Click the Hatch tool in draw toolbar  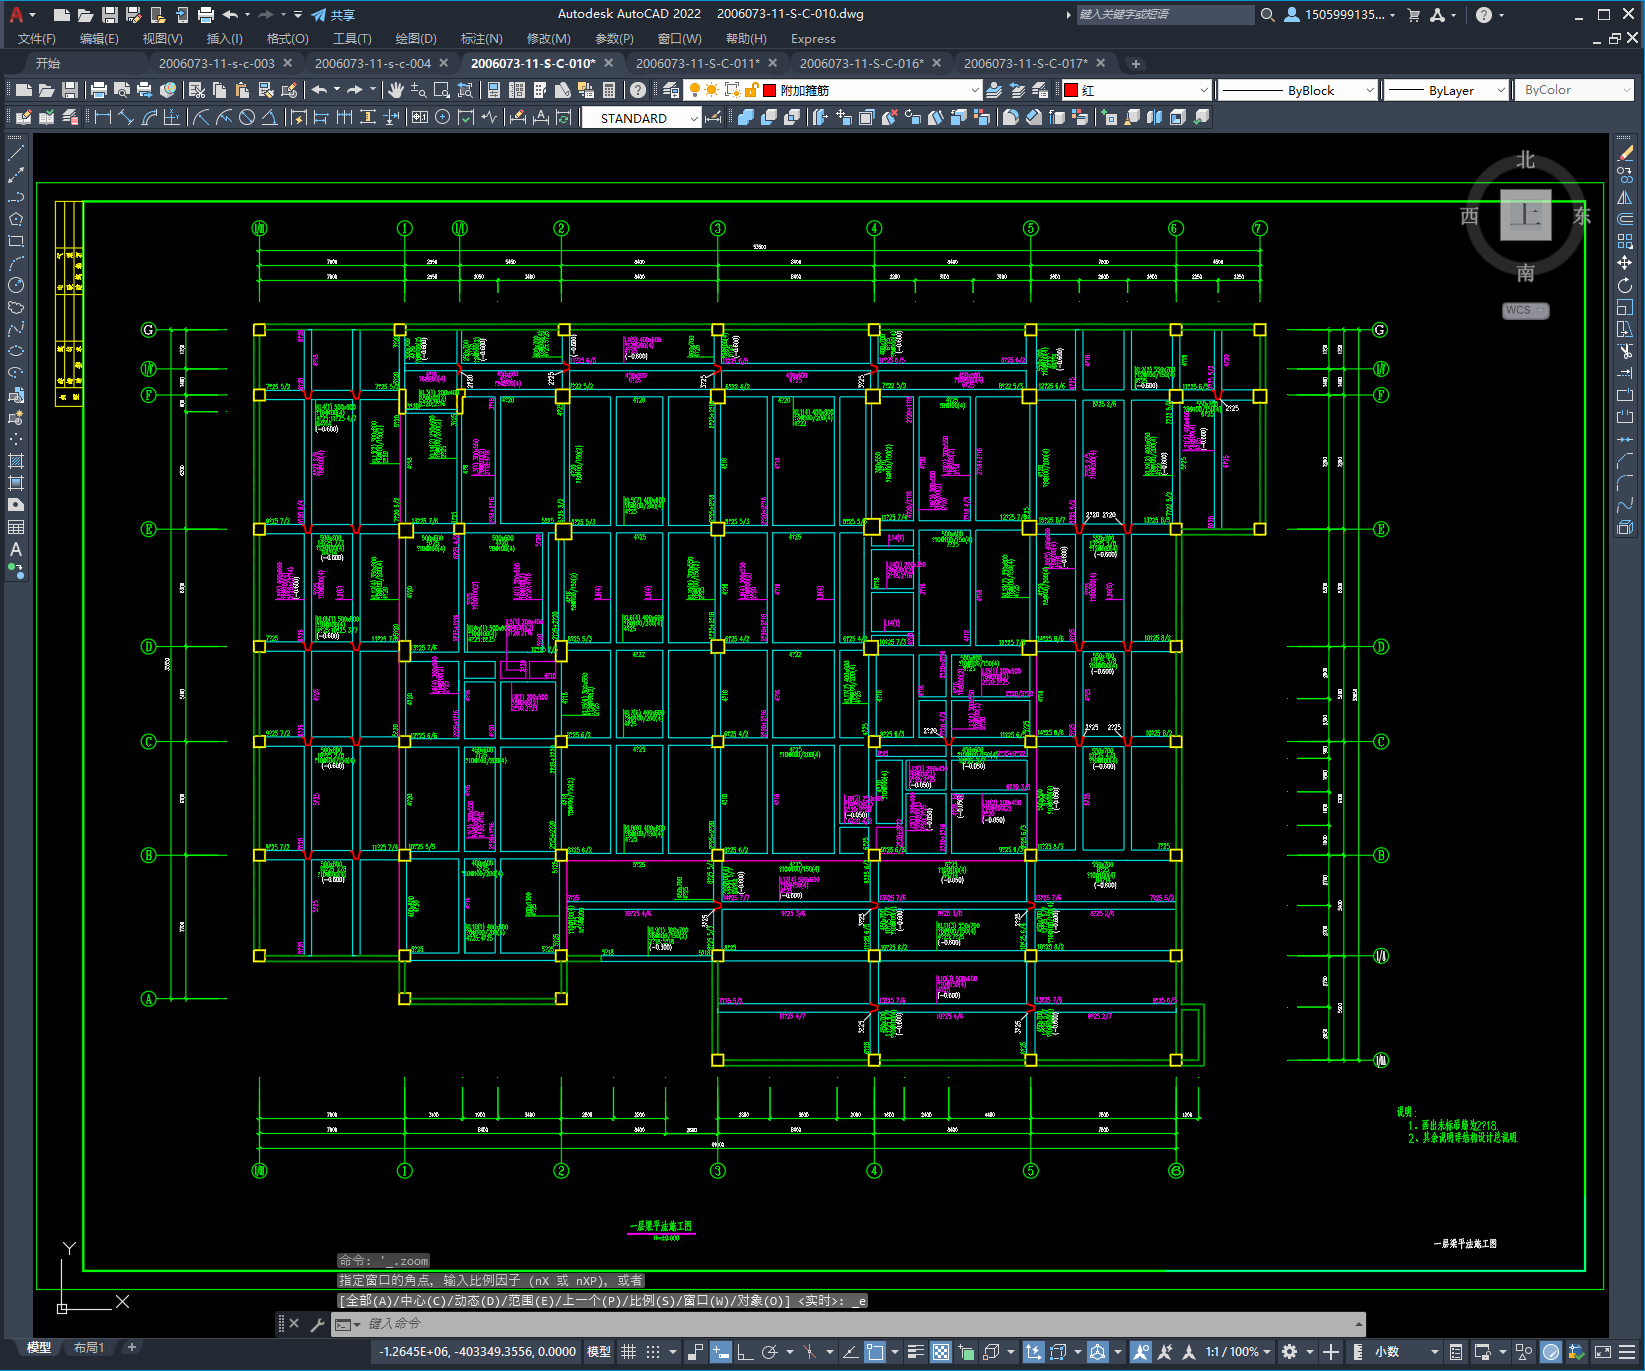pos(16,461)
